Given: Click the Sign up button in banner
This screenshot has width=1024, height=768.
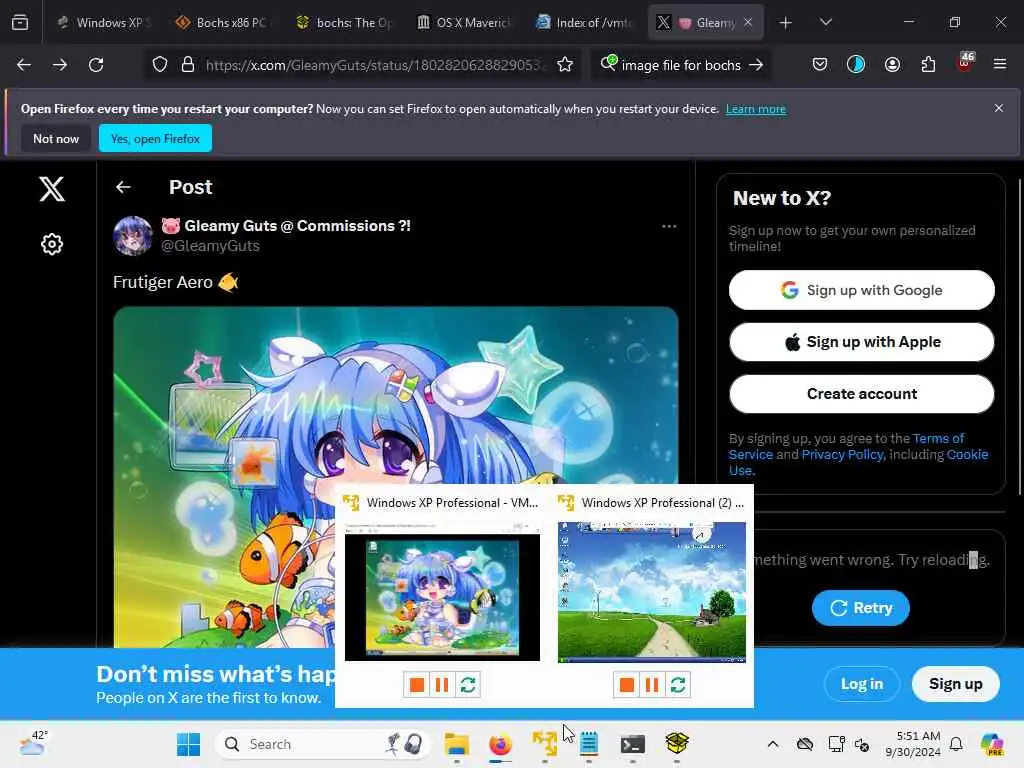Looking at the screenshot, I should pos(955,684).
